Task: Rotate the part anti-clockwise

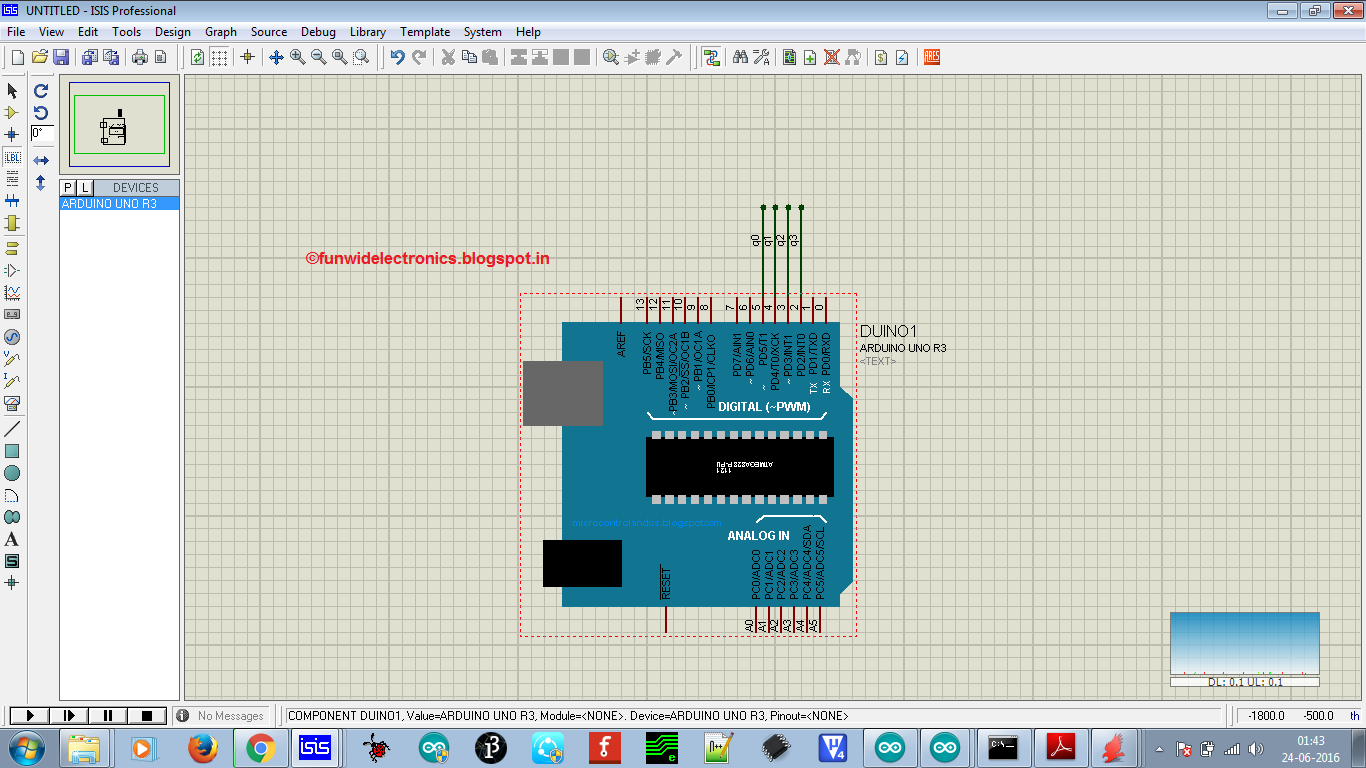Action: point(41,112)
